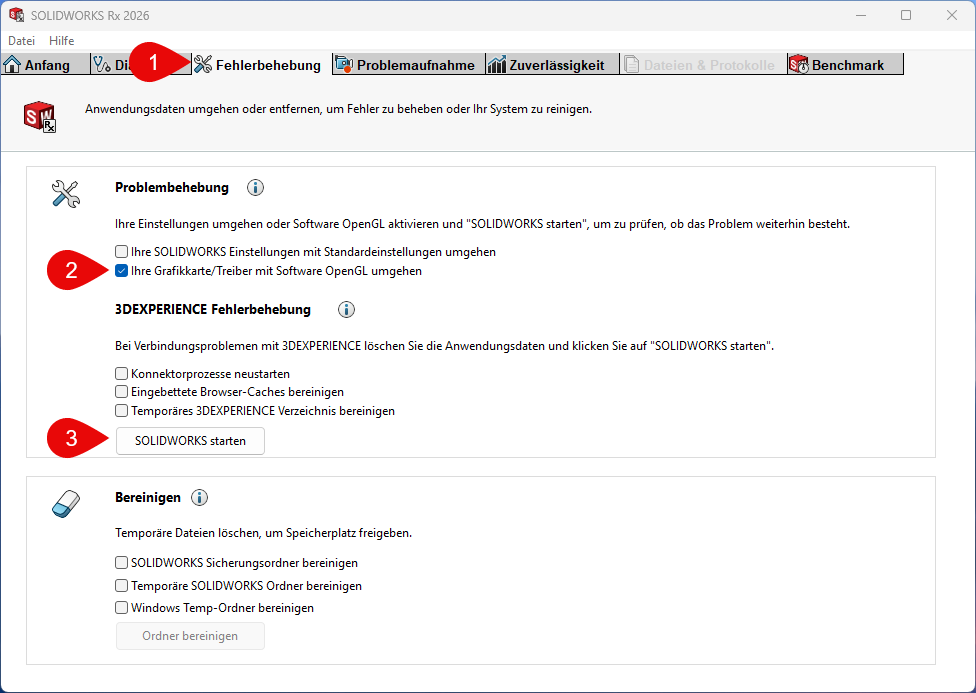
Task: Enable bypassing SOLIDWORKS Einstellungen with defaults
Action: tap(122, 252)
